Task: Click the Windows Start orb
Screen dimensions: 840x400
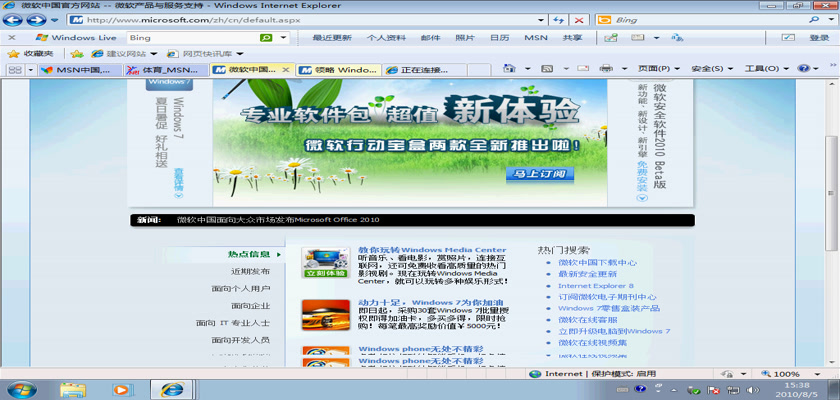Action: click(x=22, y=387)
